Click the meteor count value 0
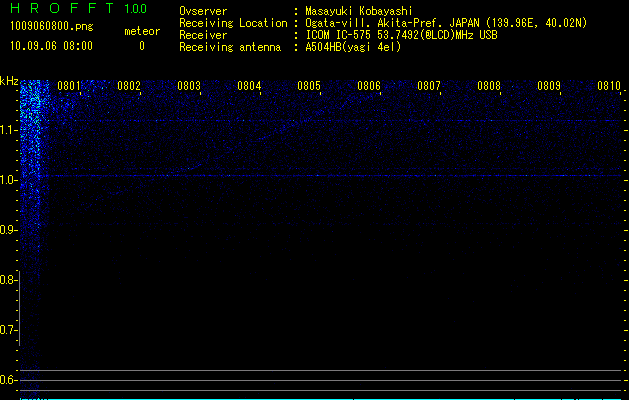The height and width of the screenshot is (400, 629). click(142, 46)
